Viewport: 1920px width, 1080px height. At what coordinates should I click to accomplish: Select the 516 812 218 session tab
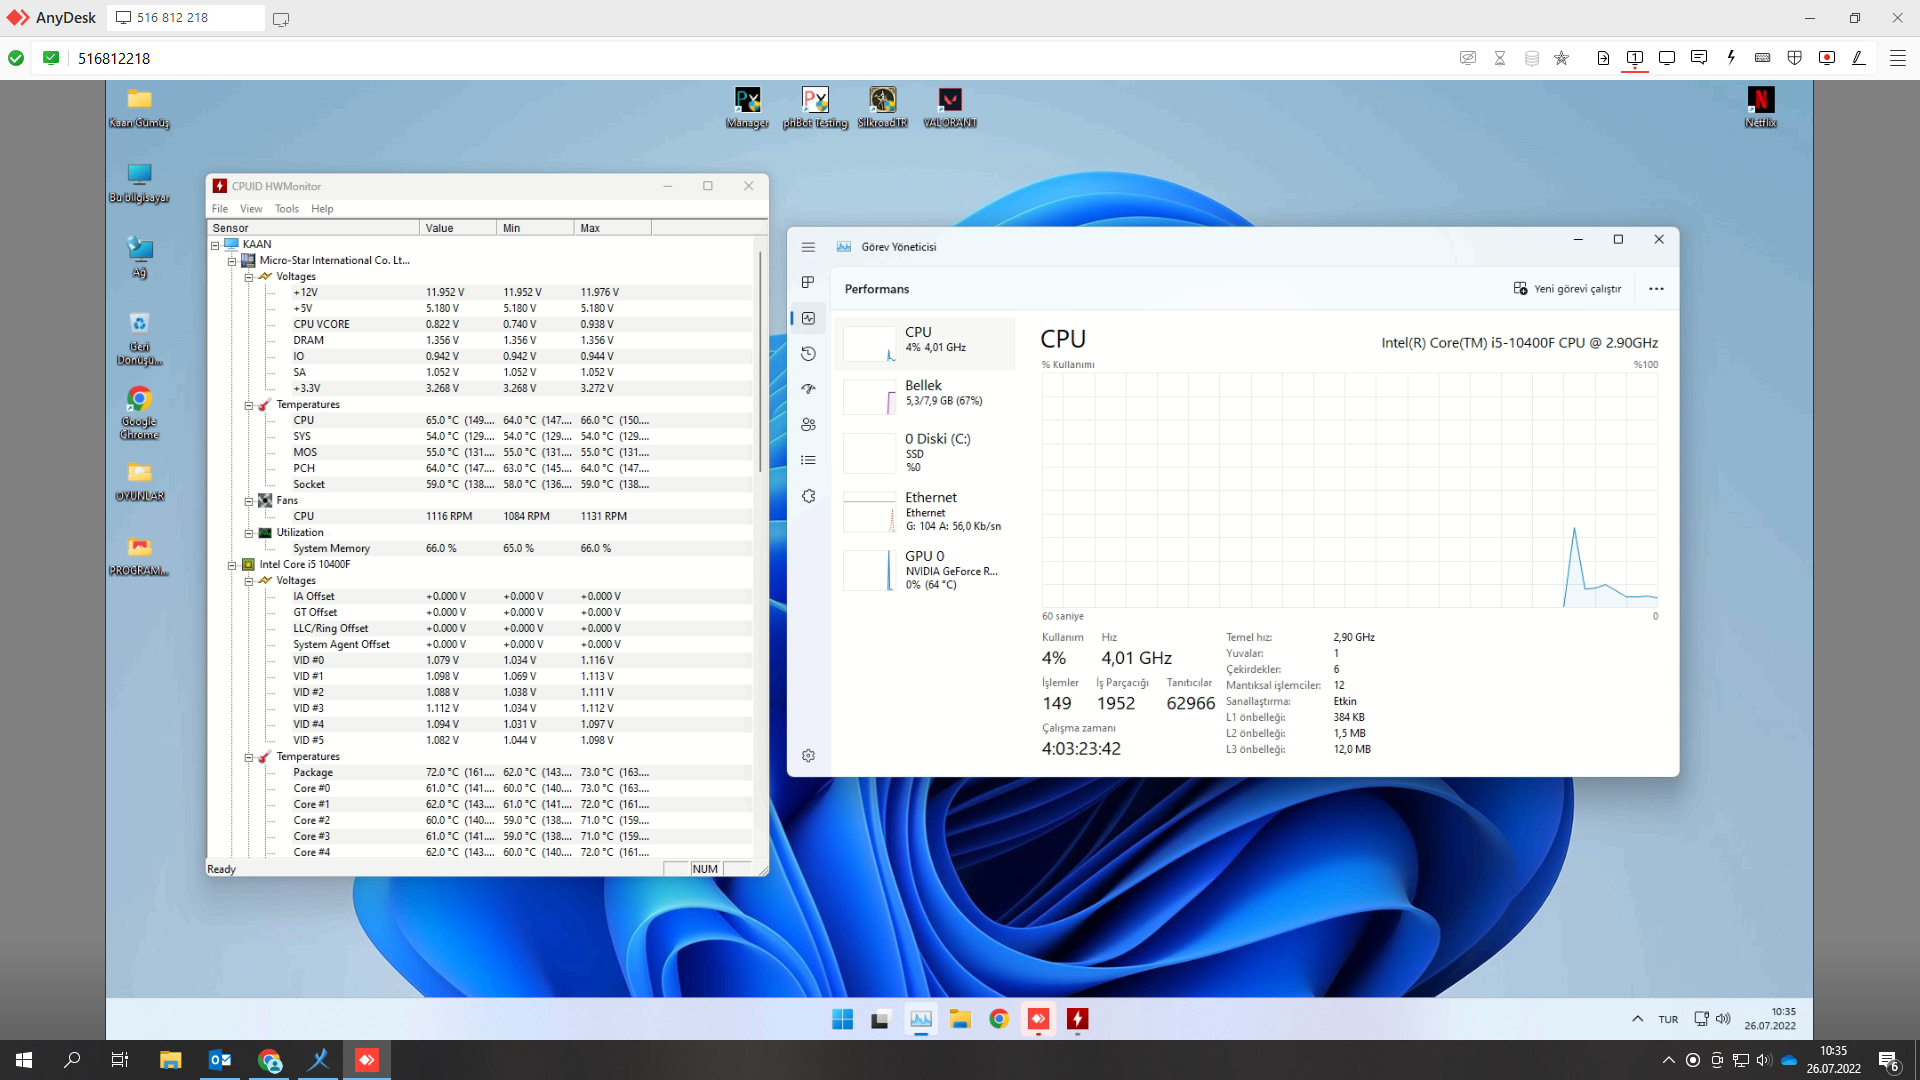click(186, 18)
